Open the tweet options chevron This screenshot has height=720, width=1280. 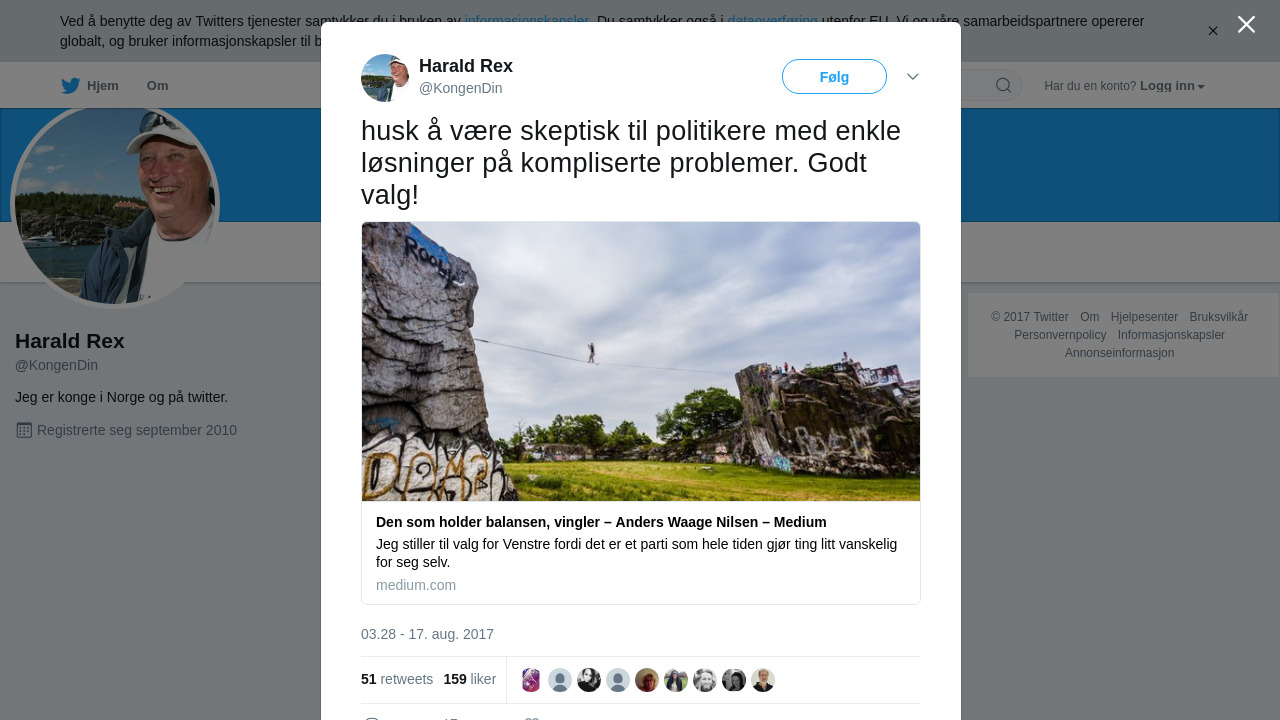coord(912,77)
